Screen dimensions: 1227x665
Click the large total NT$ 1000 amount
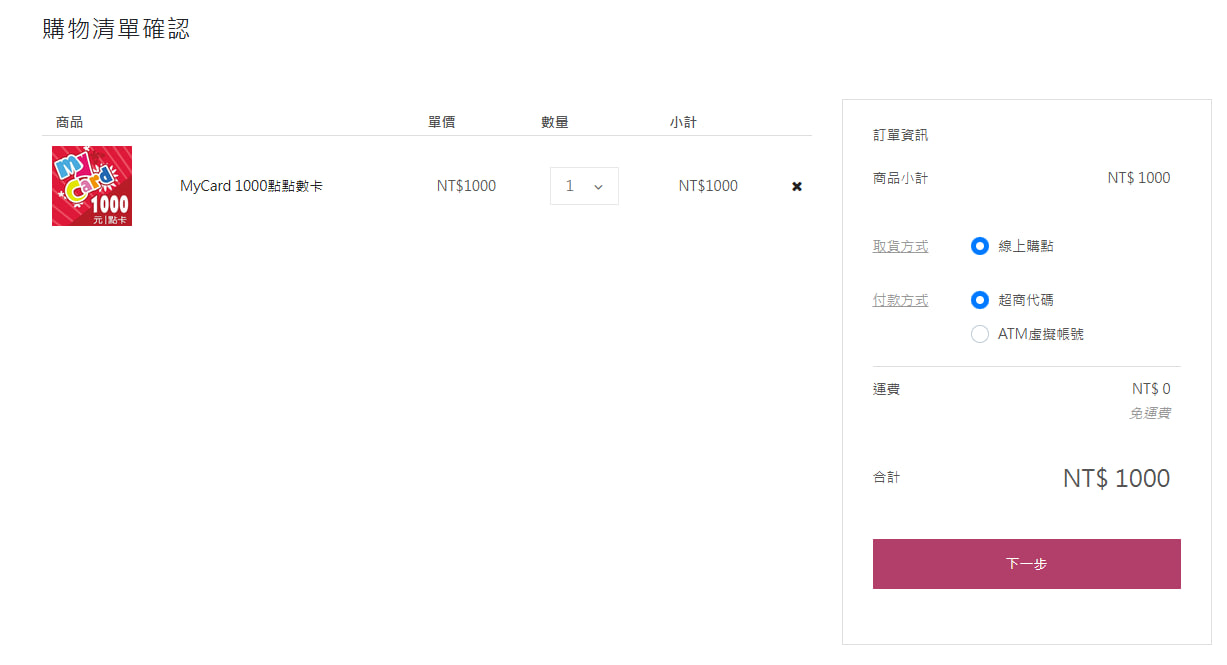click(x=1116, y=478)
